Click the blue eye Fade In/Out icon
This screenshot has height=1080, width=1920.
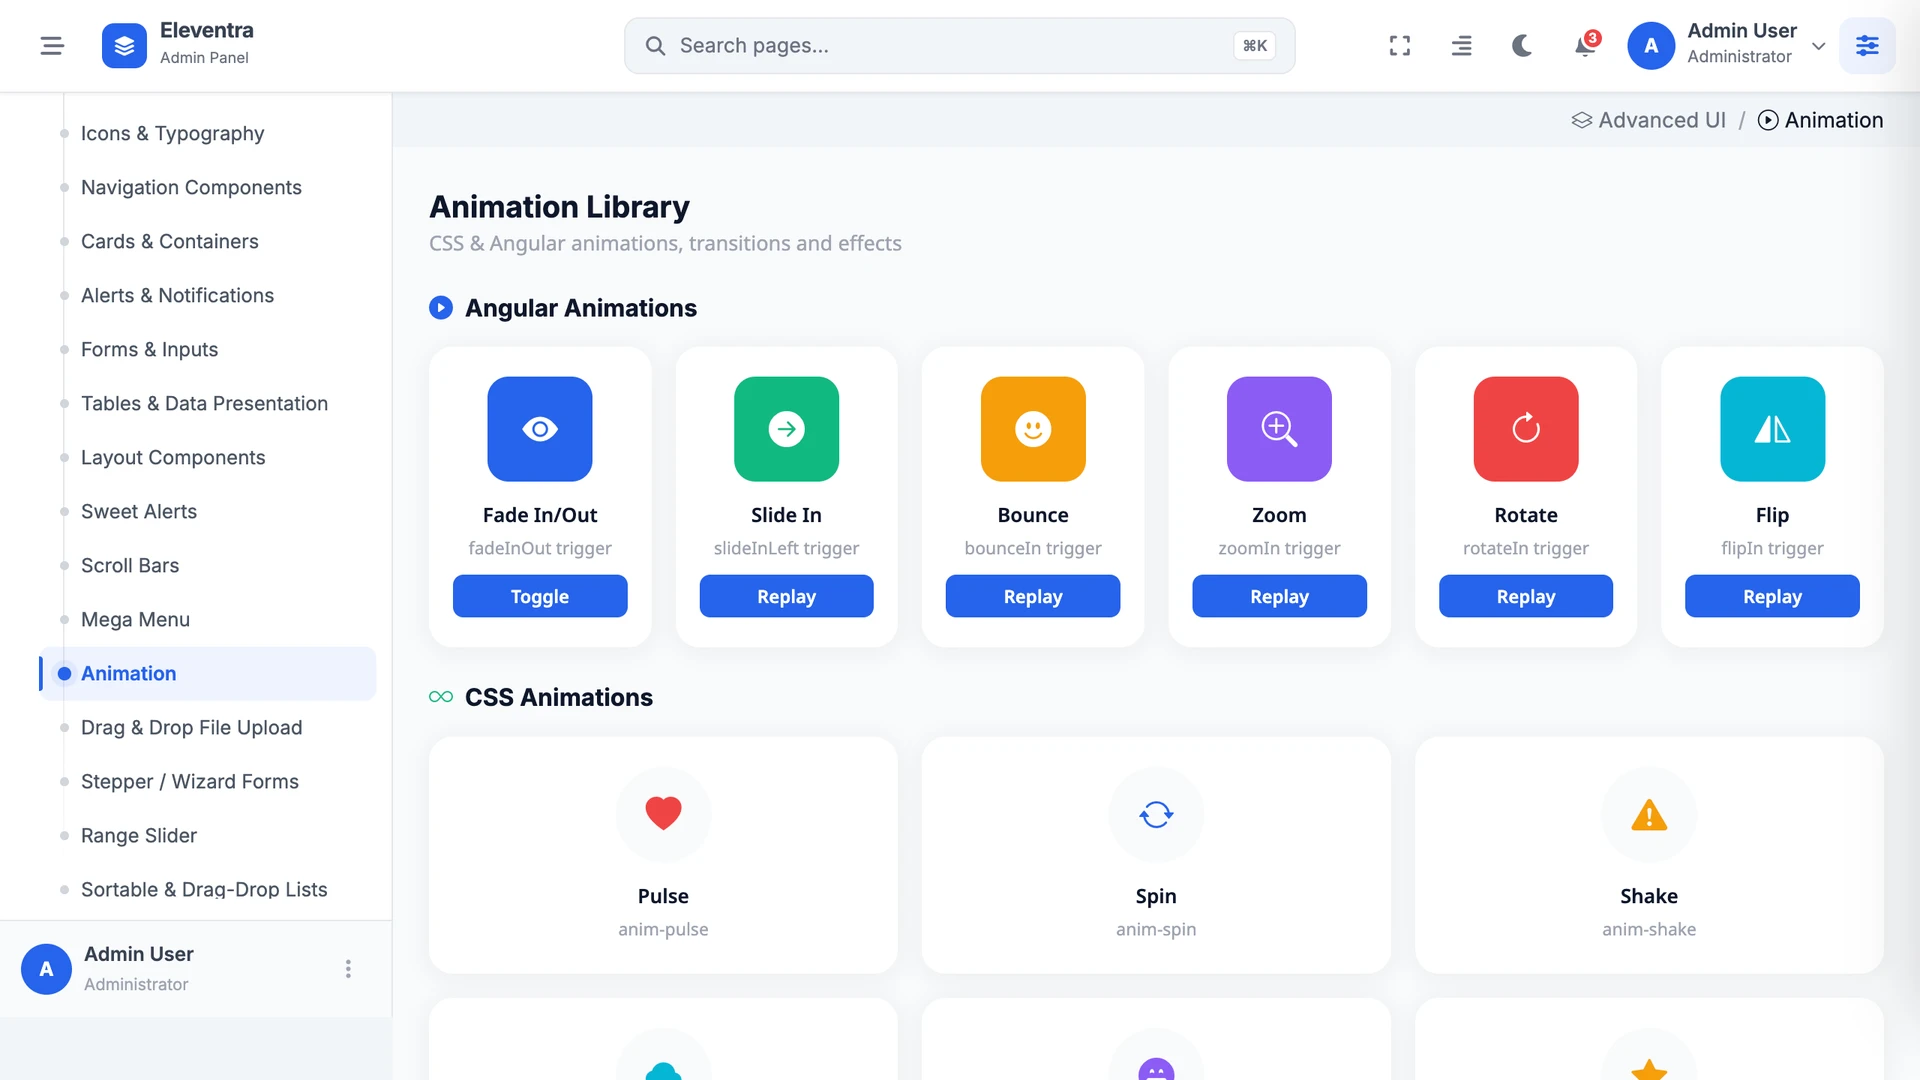click(x=540, y=429)
